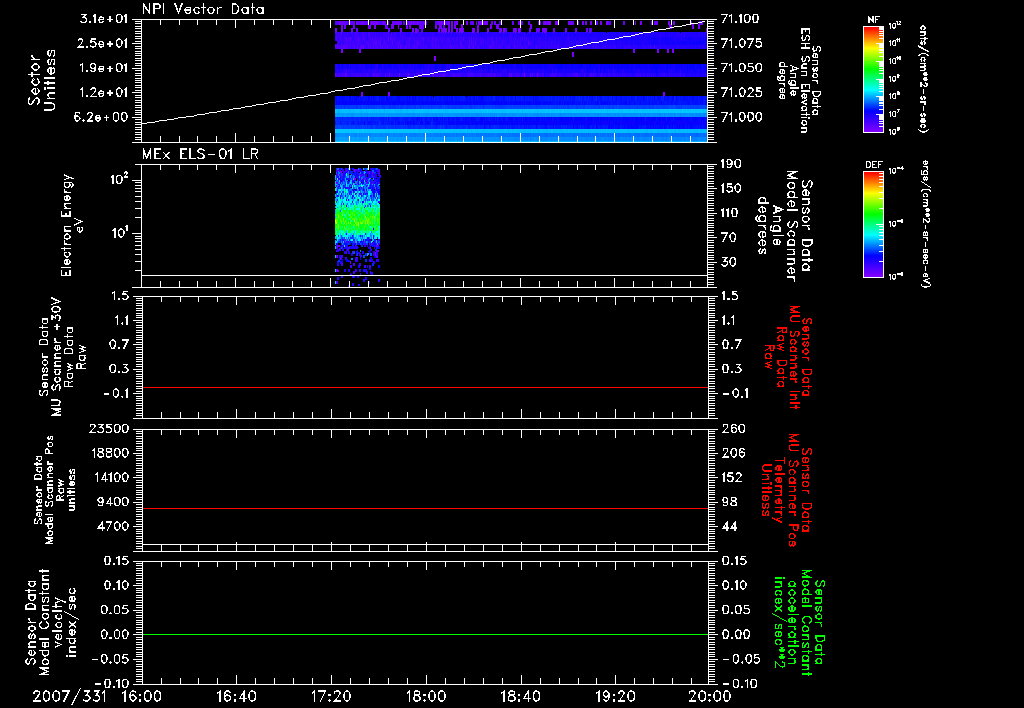Viewport: 1024px width, 708px height.
Task: Click the DEF color bar legend
Action: 874,224
